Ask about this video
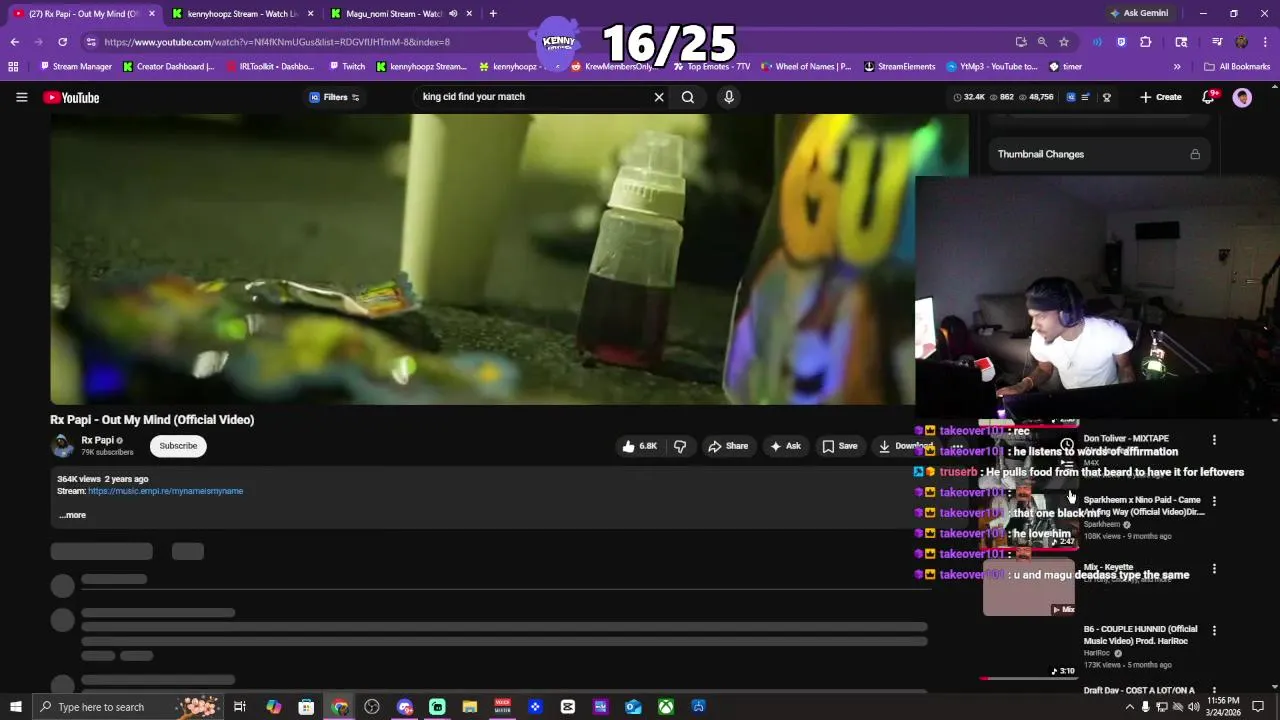 click(784, 446)
